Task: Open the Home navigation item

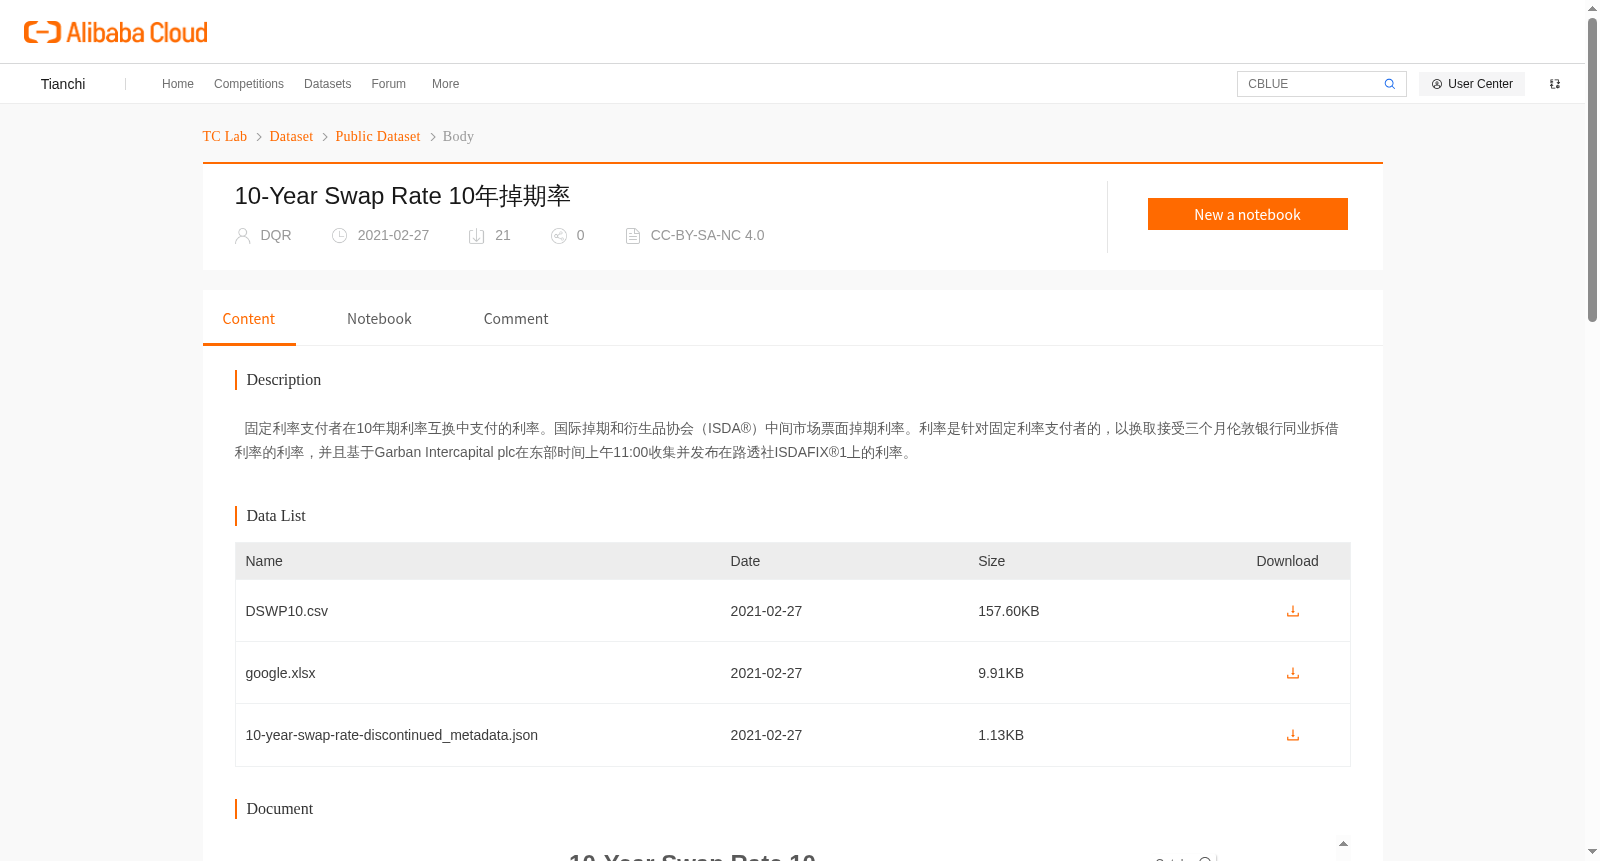Action: click(178, 84)
